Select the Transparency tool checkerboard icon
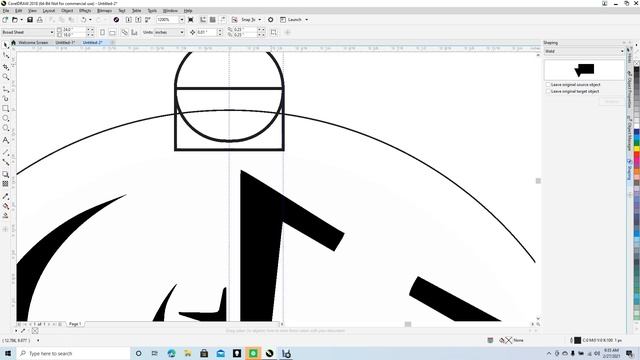The image size is (640, 360). (6, 184)
